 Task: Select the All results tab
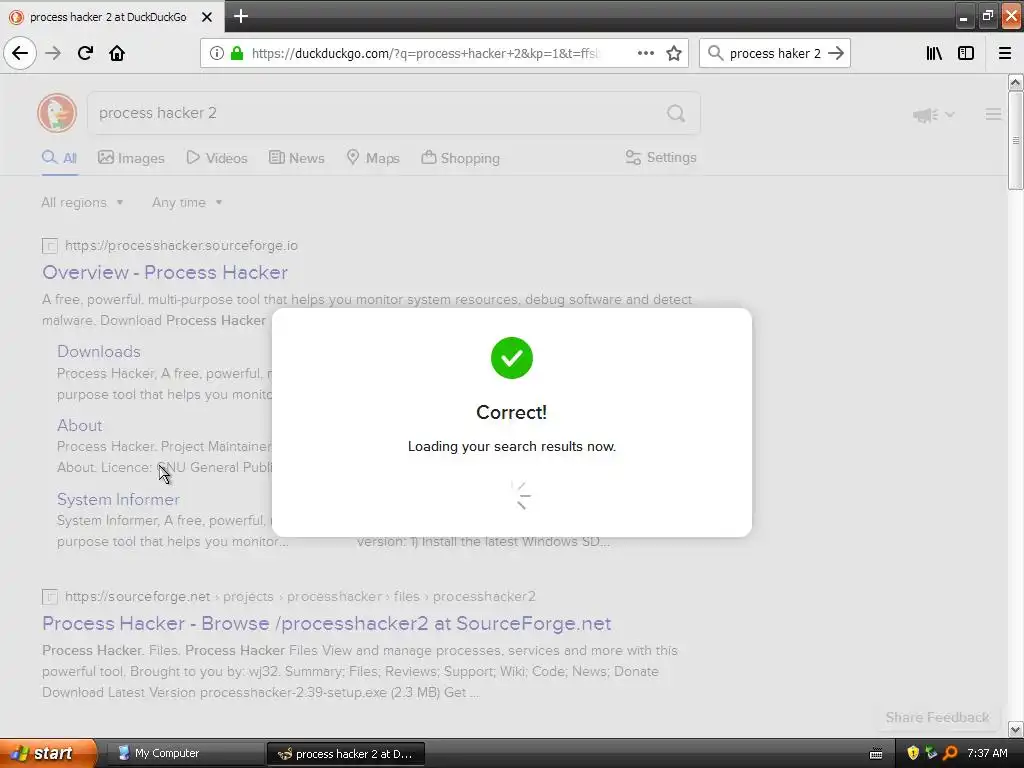[59, 157]
